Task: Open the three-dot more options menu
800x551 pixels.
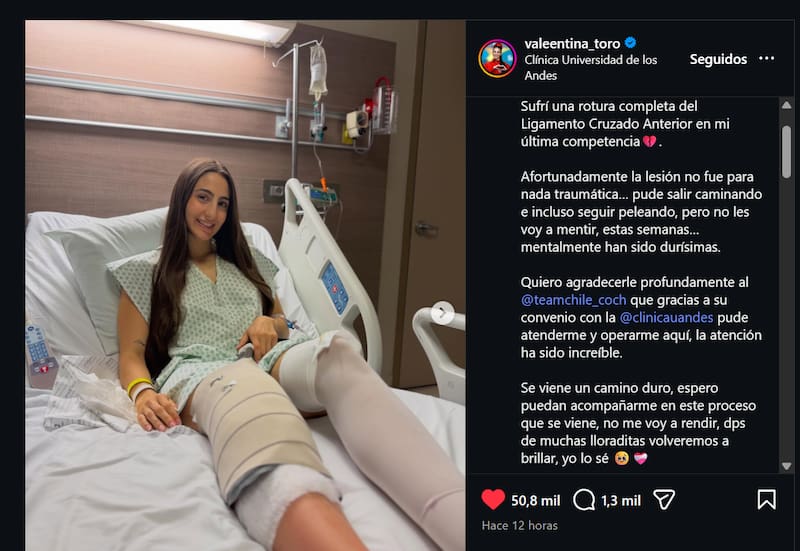Action: [766, 59]
